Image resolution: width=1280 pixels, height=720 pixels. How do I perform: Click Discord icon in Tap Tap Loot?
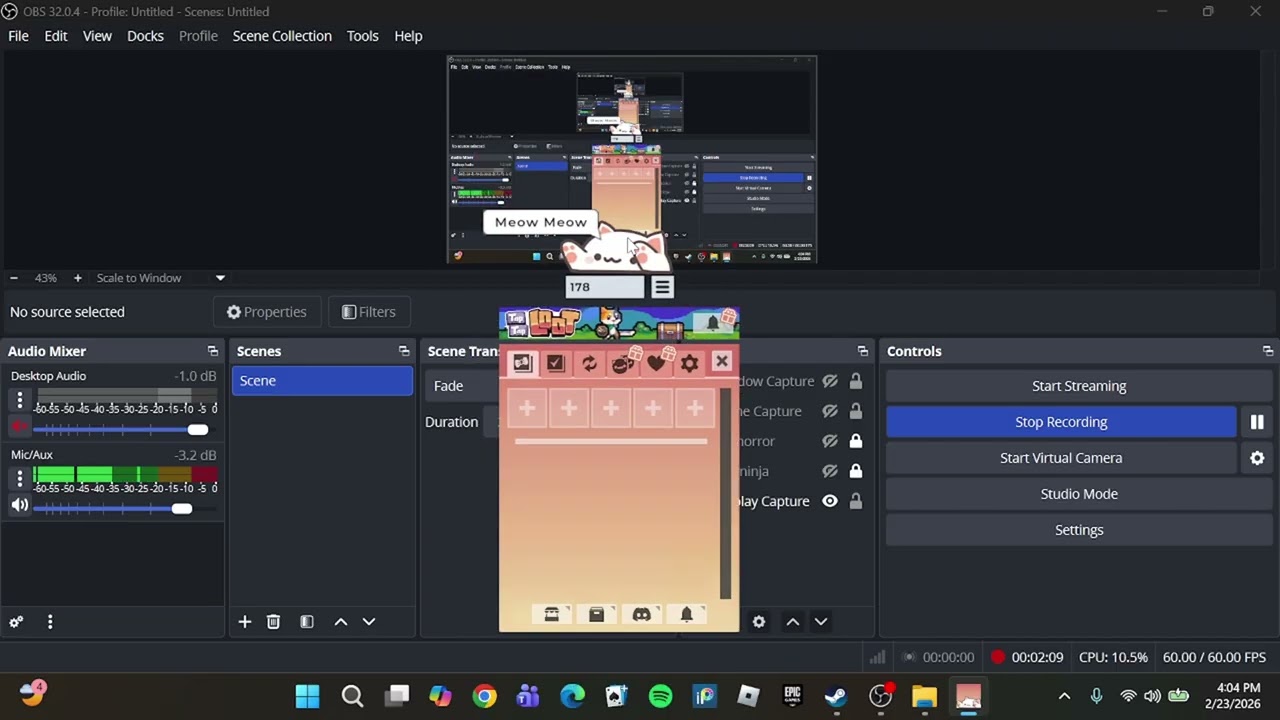click(641, 614)
